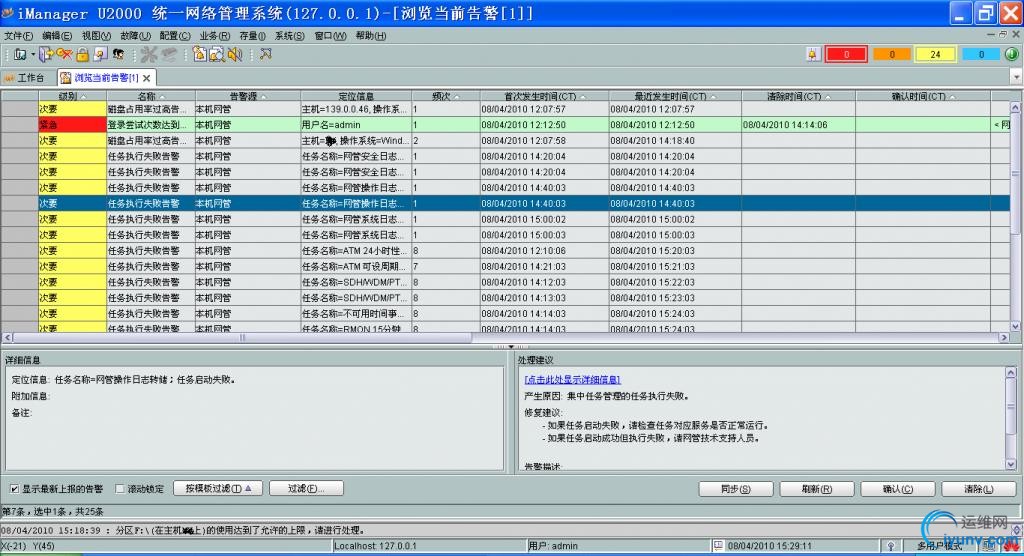Click the status bar icon before the date/time
1024x556 pixels.
718,546
